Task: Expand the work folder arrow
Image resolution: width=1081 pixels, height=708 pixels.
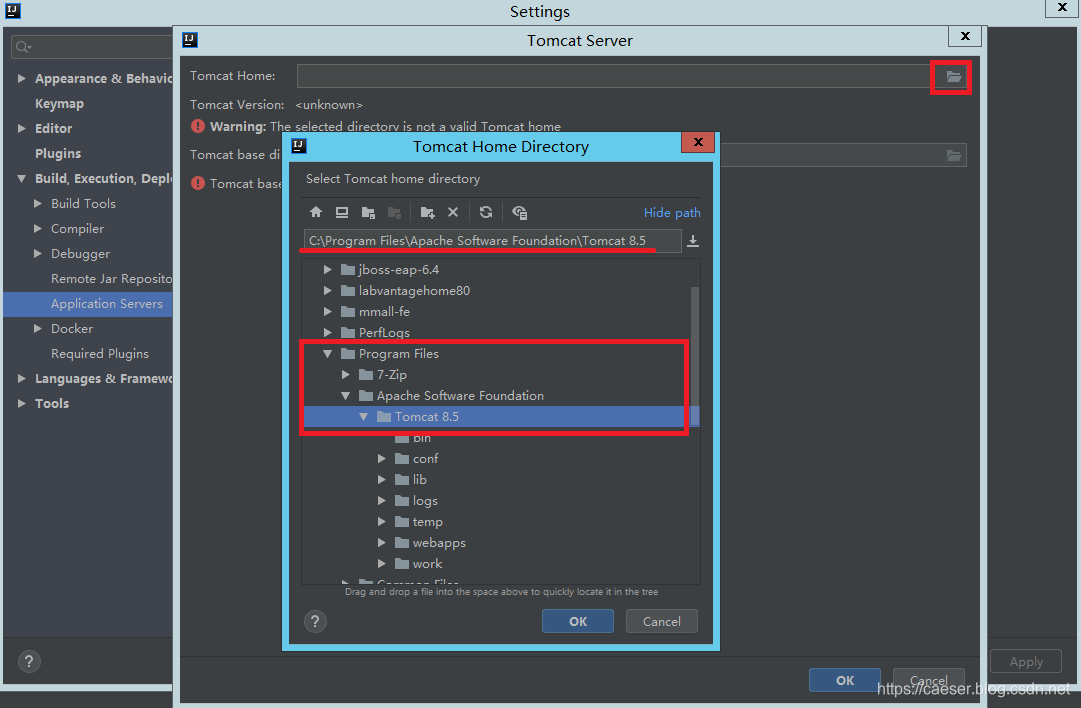Action: (x=381, y=564)
